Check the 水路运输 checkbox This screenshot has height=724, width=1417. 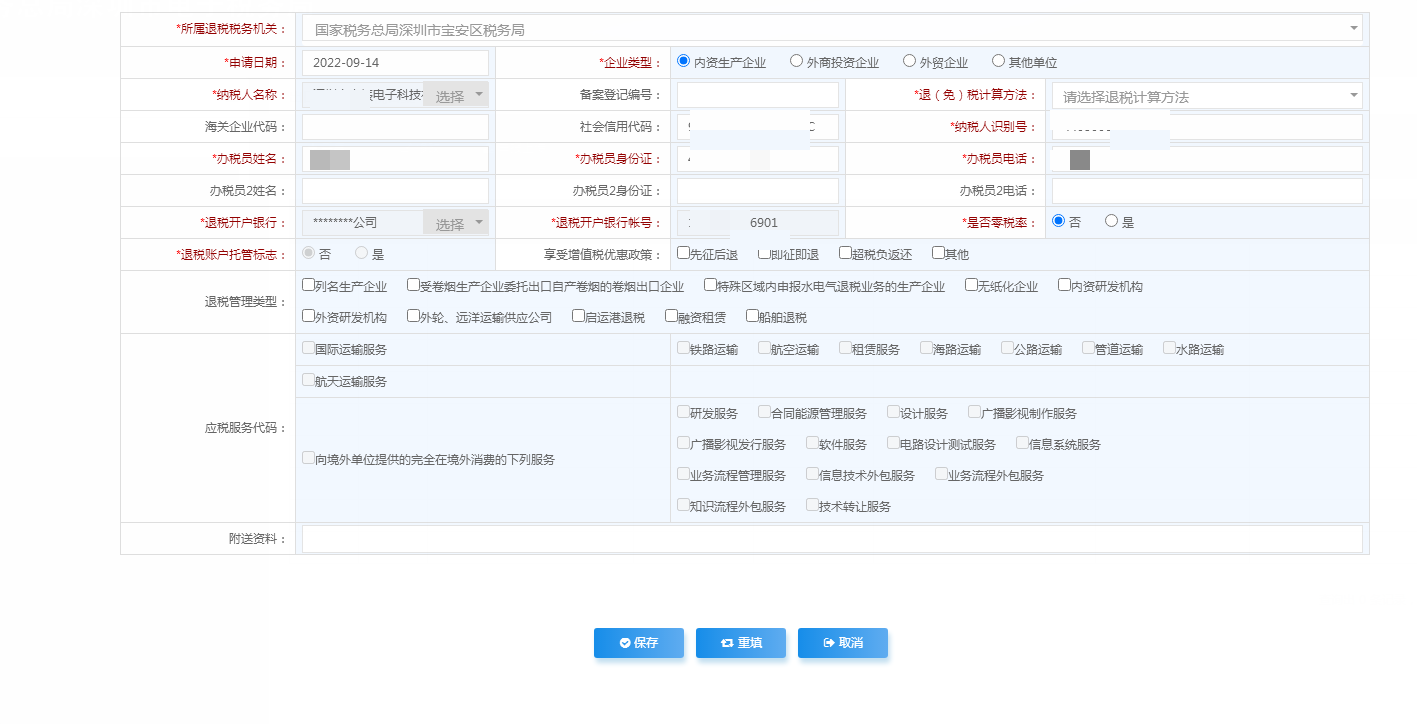click(1169, 348)
